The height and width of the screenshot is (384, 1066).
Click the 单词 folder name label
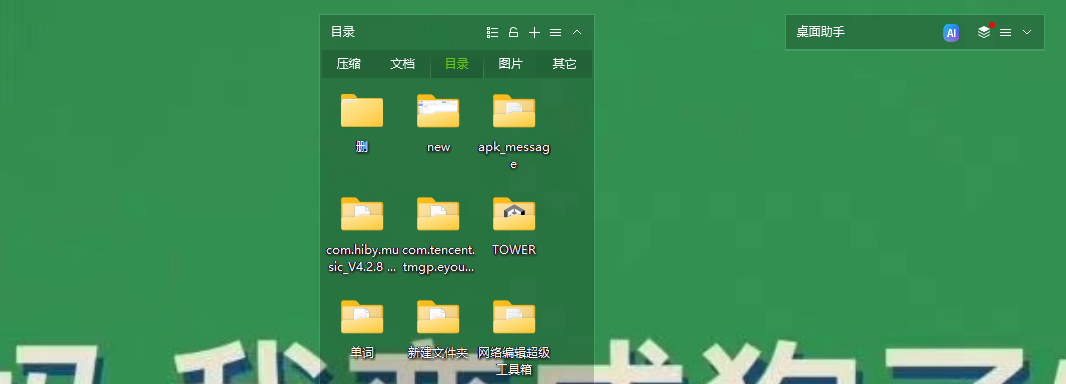[362, 353]
